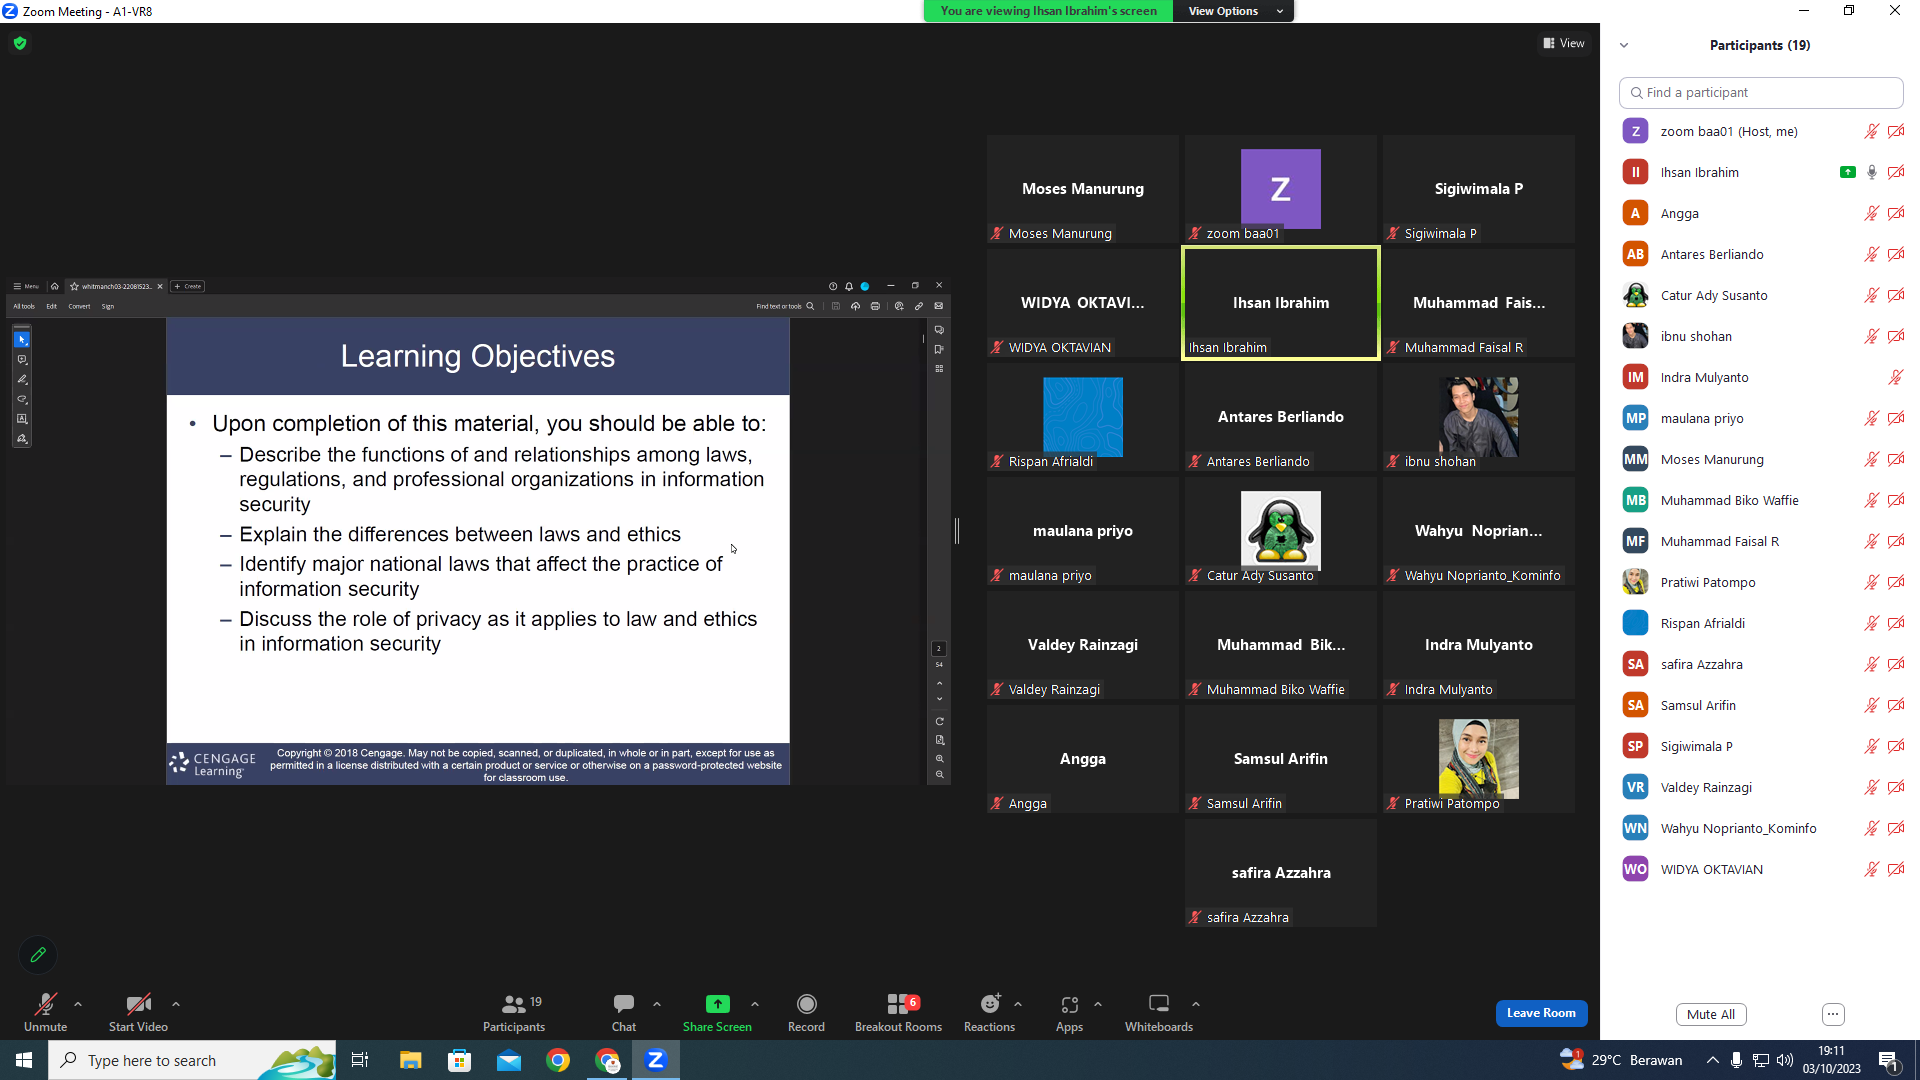Image resolution: width=1920 pixels, height=1080 pixels.
Task: Open the Edit menu in Acrobat
Action: (52, 307)
